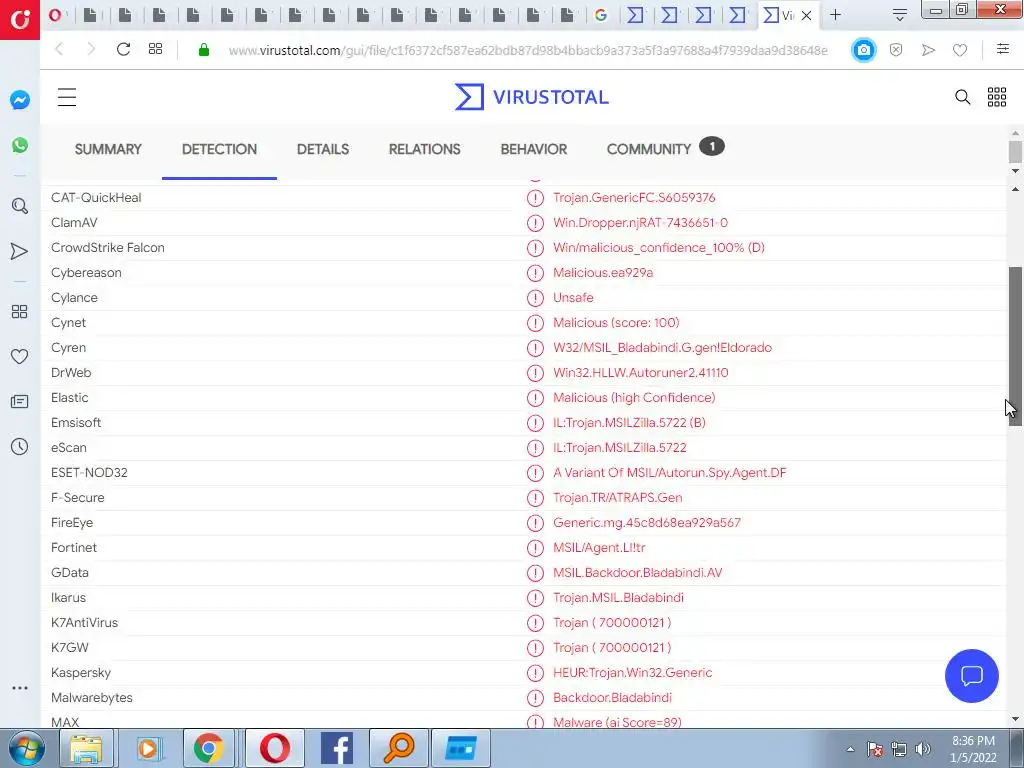Image resolution: width=1024 pixels, height=768 pixels.
Task: Switch to the Google tab
Action: [601, 15]
